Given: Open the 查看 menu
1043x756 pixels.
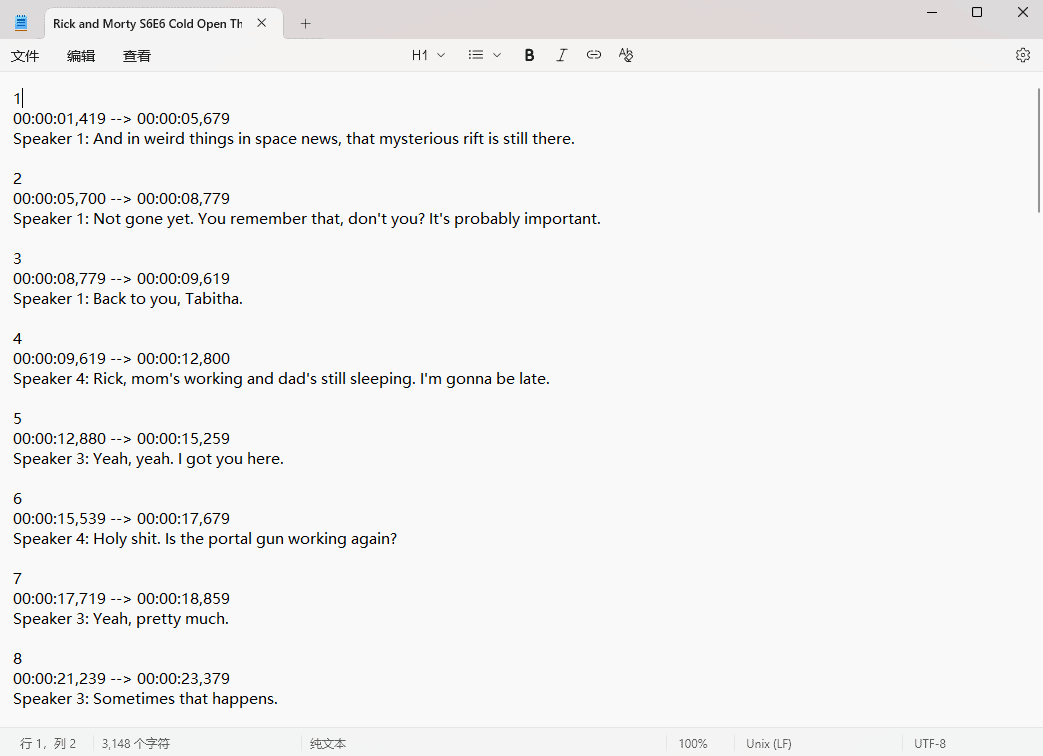Looking at the screenshot, I should [x=137, y=56].
